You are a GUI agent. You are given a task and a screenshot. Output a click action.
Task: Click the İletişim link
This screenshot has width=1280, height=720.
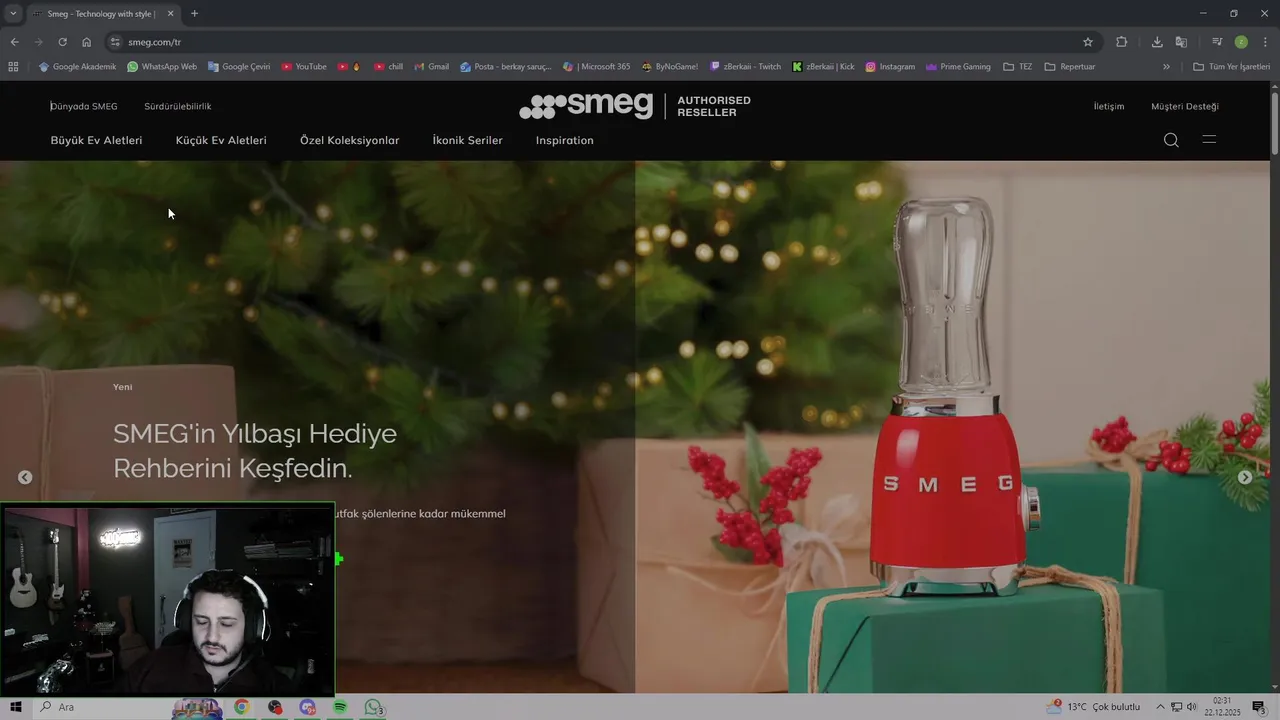(x=1109, y=106)
